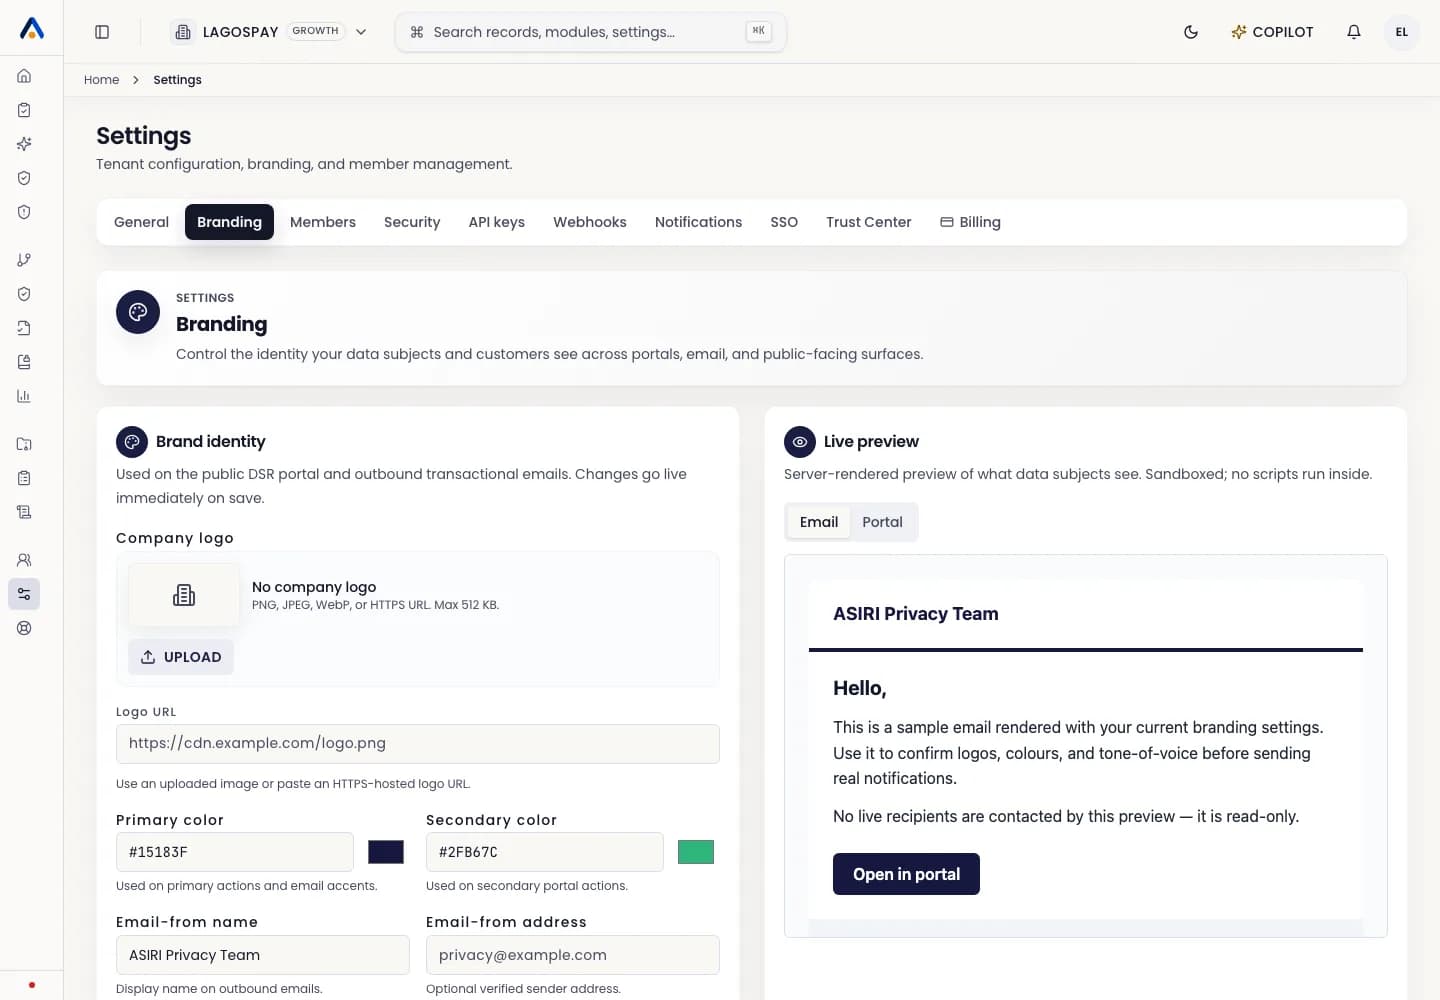
Task: Go to the Home breadcrumb
Action: click(x=101, y=80)
